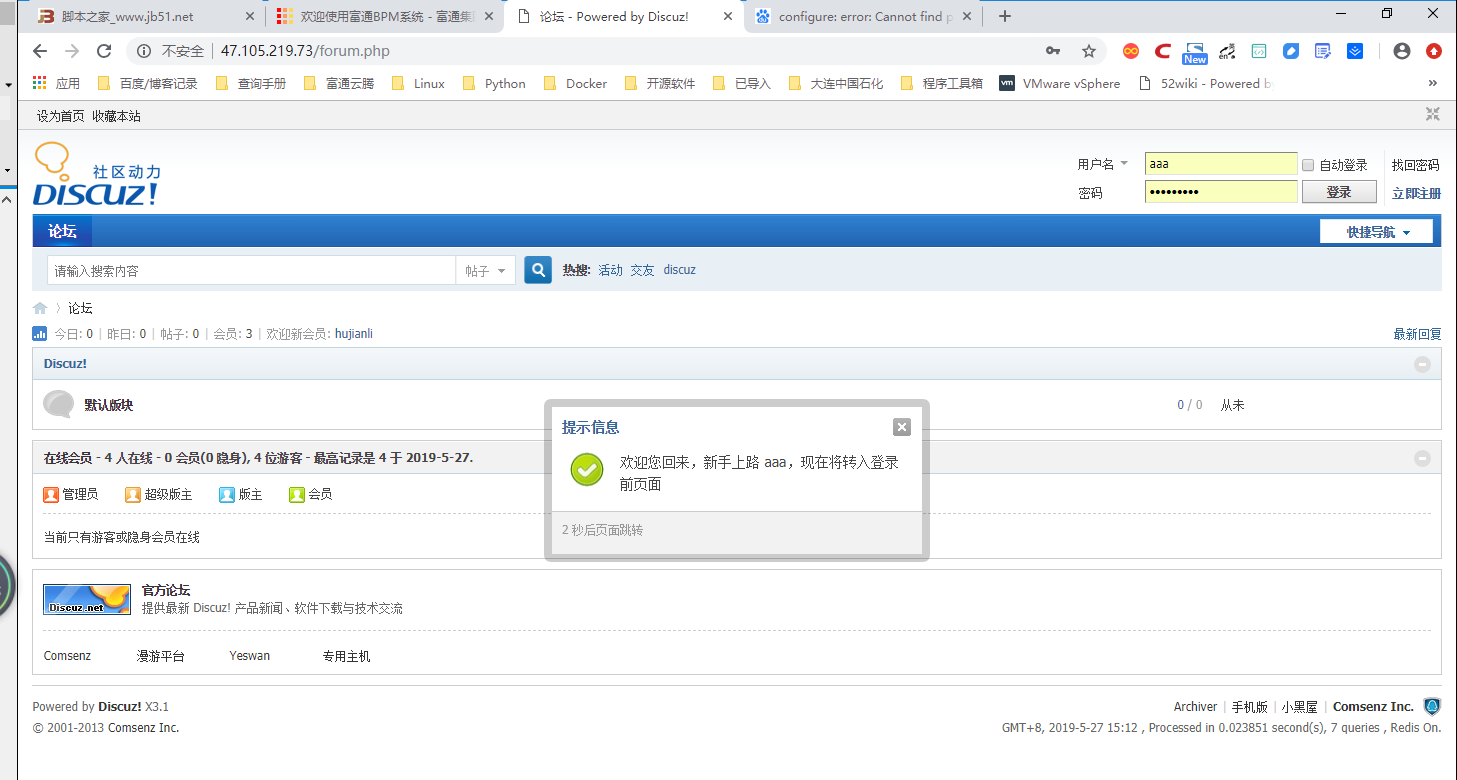Image resolution: width=1457 pixels, height=780 pixels.
Task: Open the Chrome profile avatar icon
Action: [x=1402, y=51]
